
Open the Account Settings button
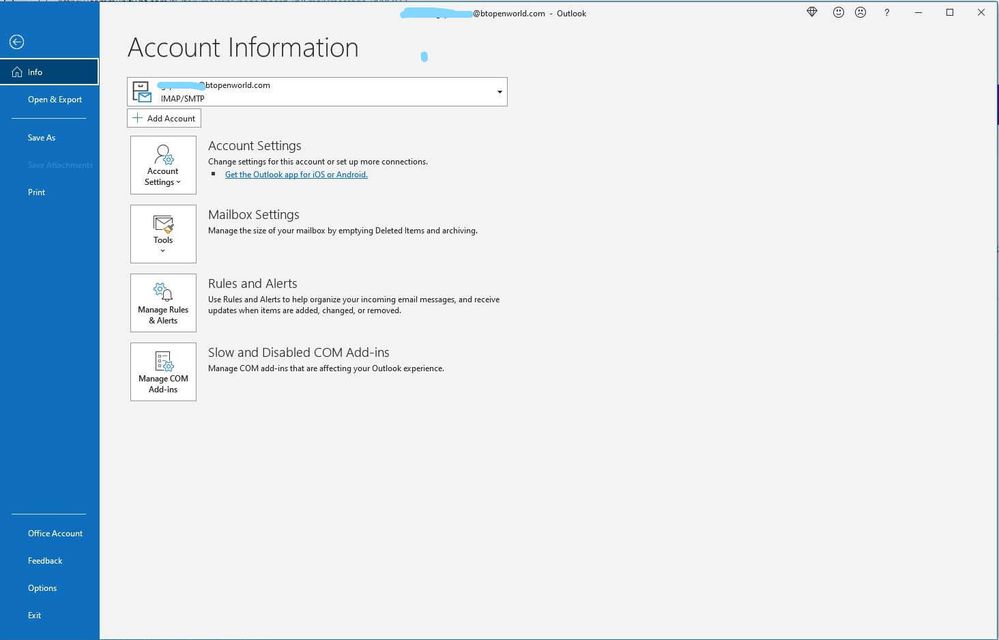point(163,165)
